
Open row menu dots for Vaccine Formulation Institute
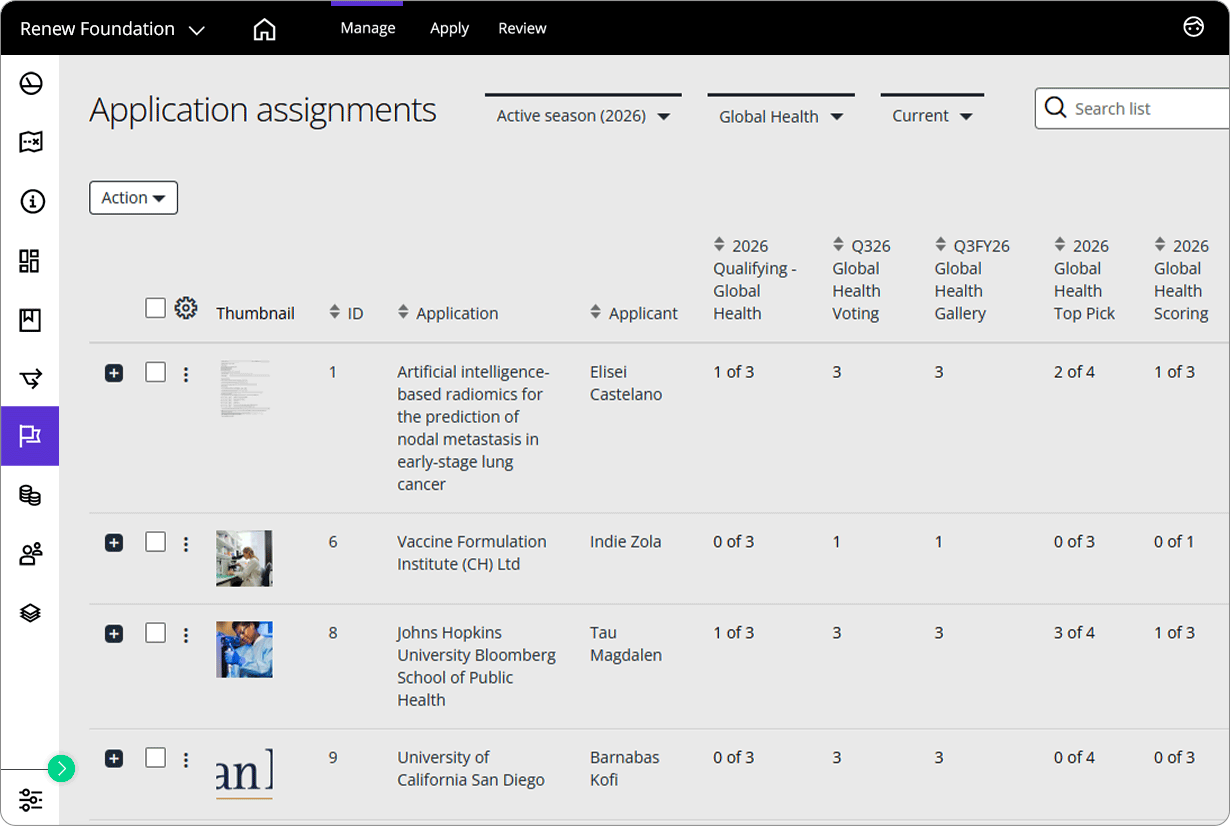(186, 544)
